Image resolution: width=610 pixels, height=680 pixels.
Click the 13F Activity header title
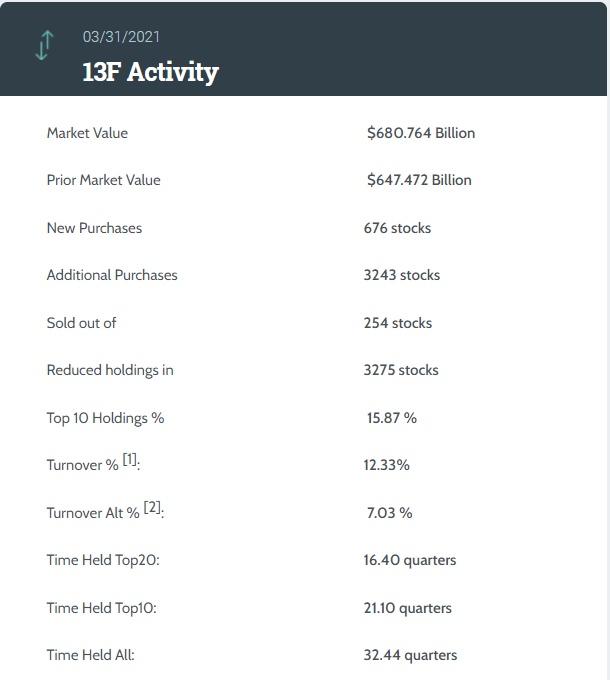click(x=150, y=72)
